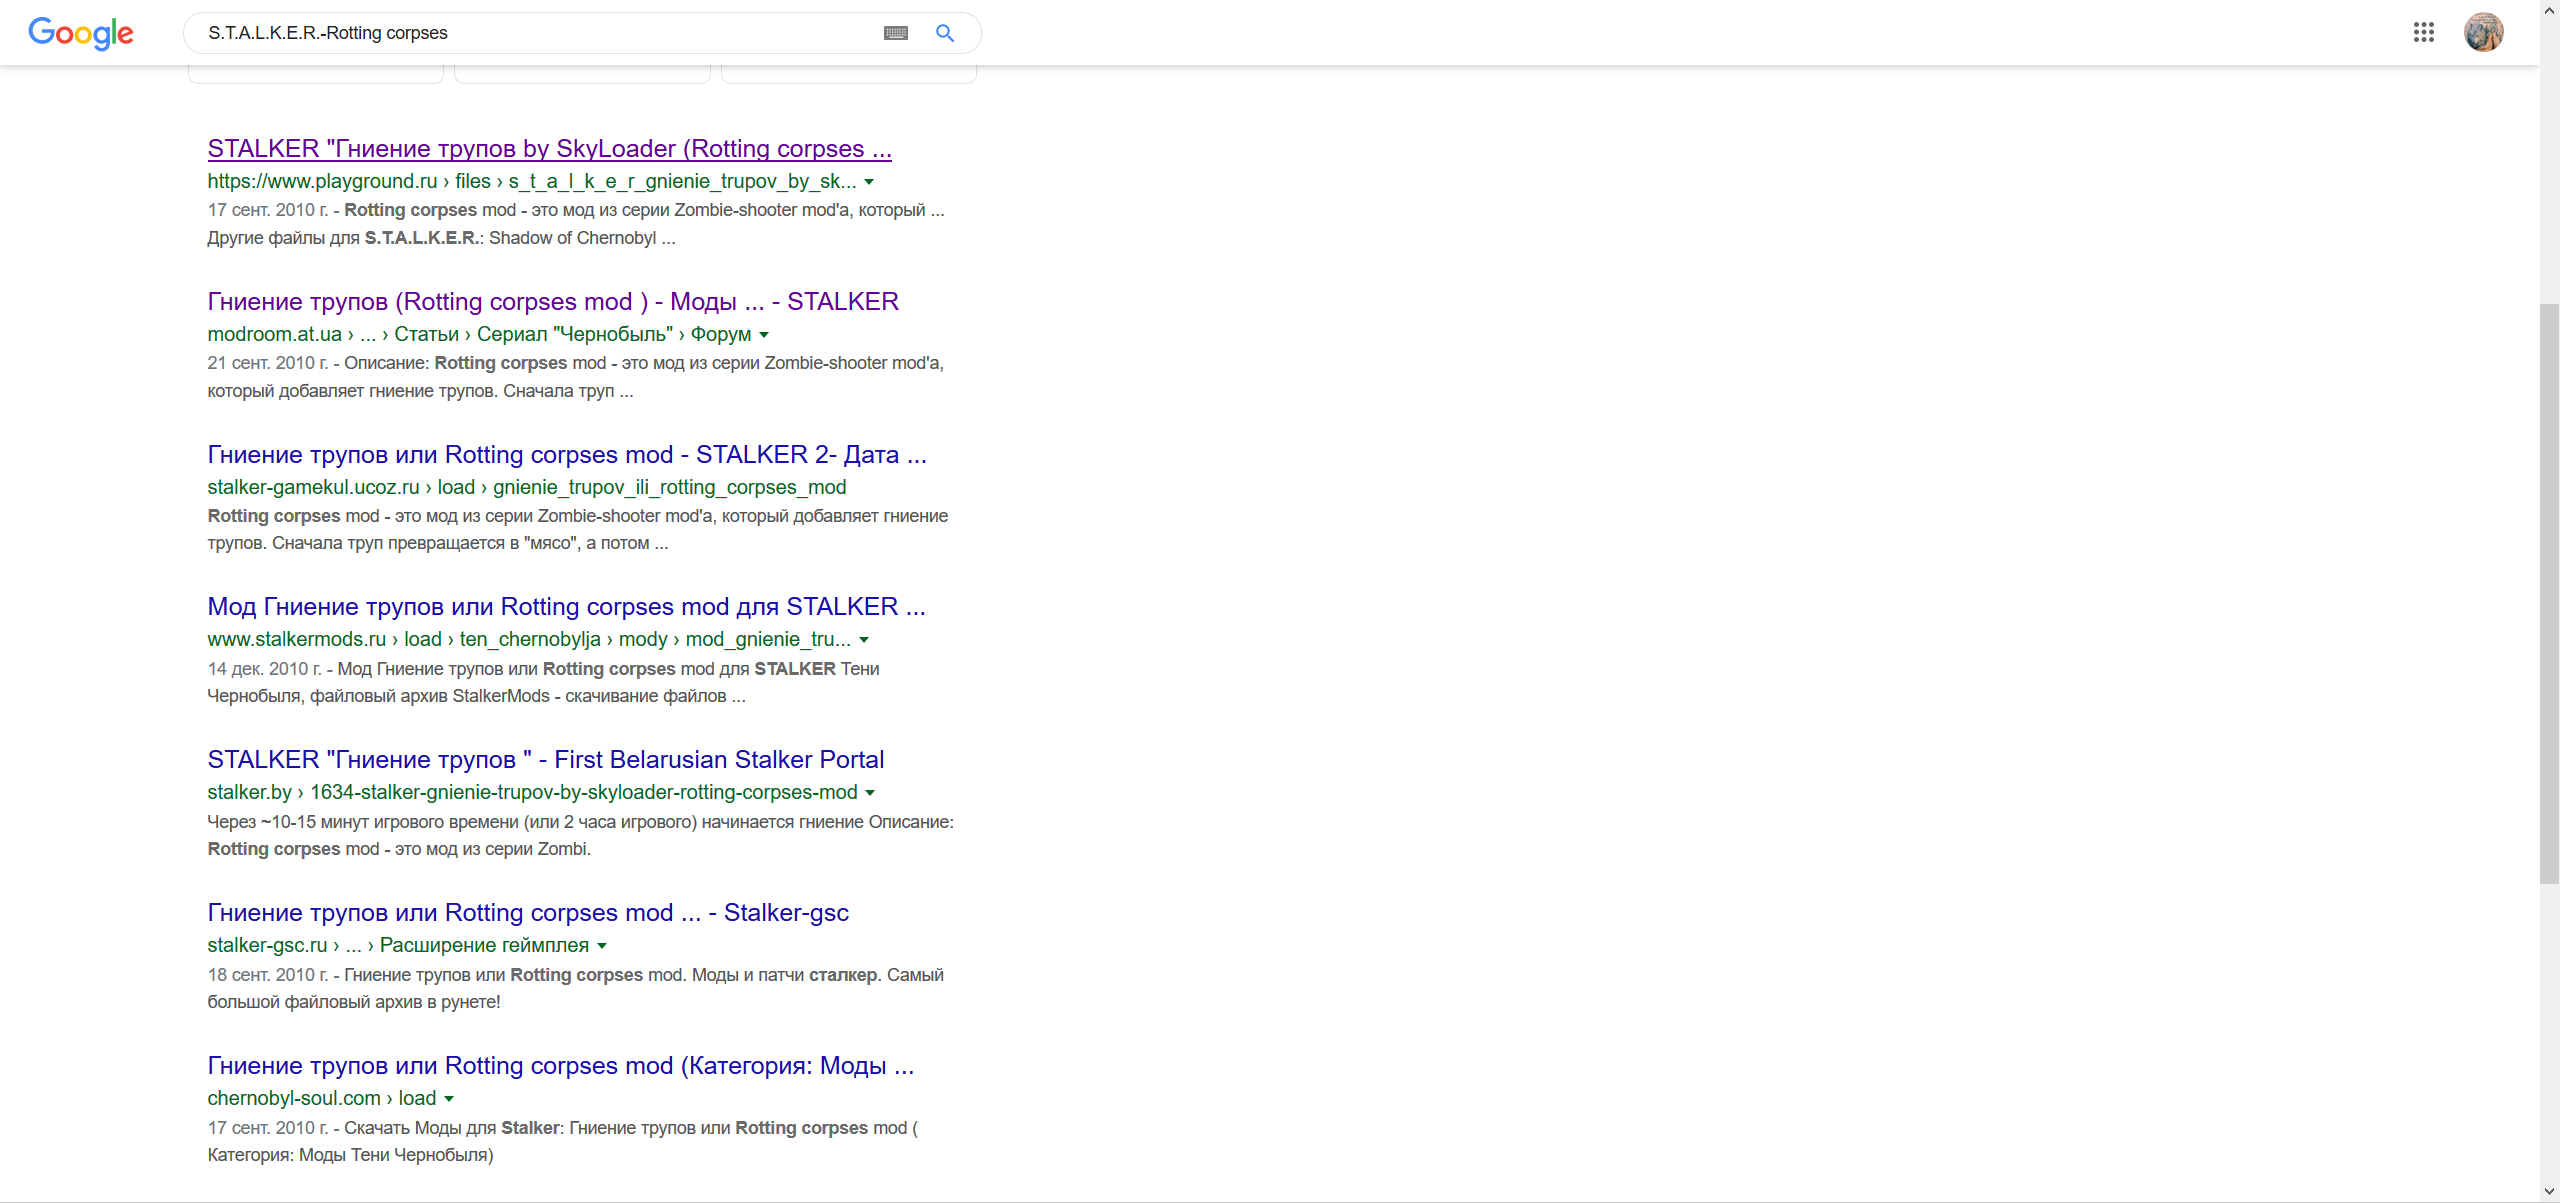2560x1203 pixels.
Task: Open Мод Гниение трупов для STALKER result
Action: point(566,607)
